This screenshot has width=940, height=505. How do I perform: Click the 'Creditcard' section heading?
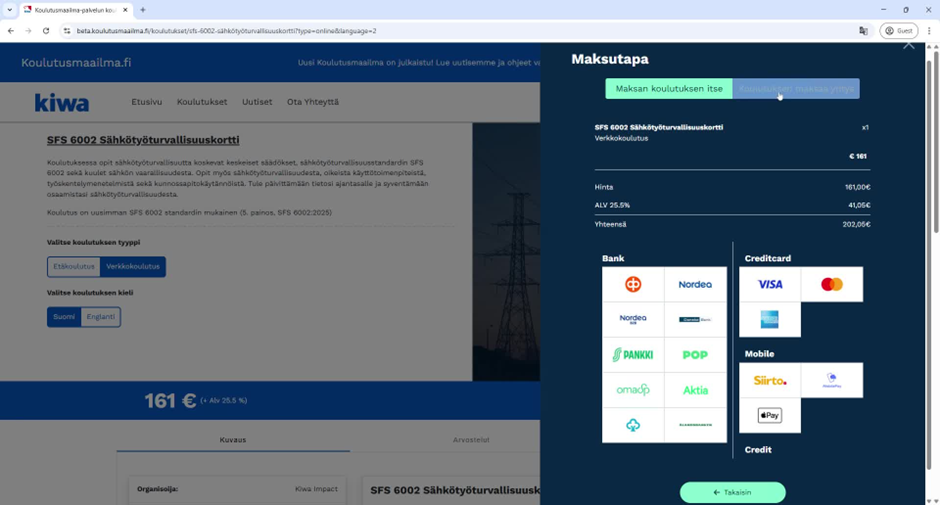(x=767, y=258)
